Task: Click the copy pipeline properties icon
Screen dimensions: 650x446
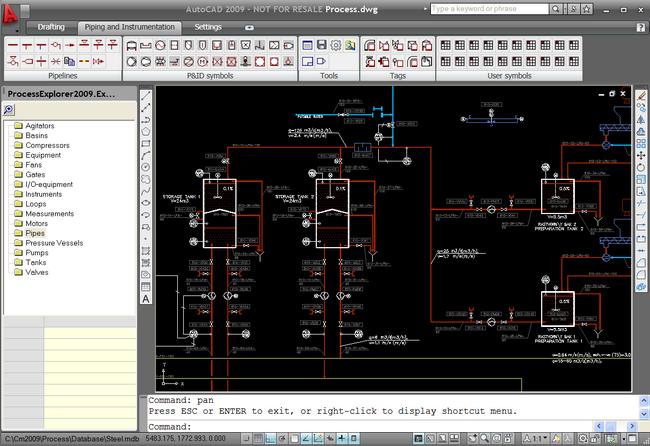Action: click(x=70, y=61)
